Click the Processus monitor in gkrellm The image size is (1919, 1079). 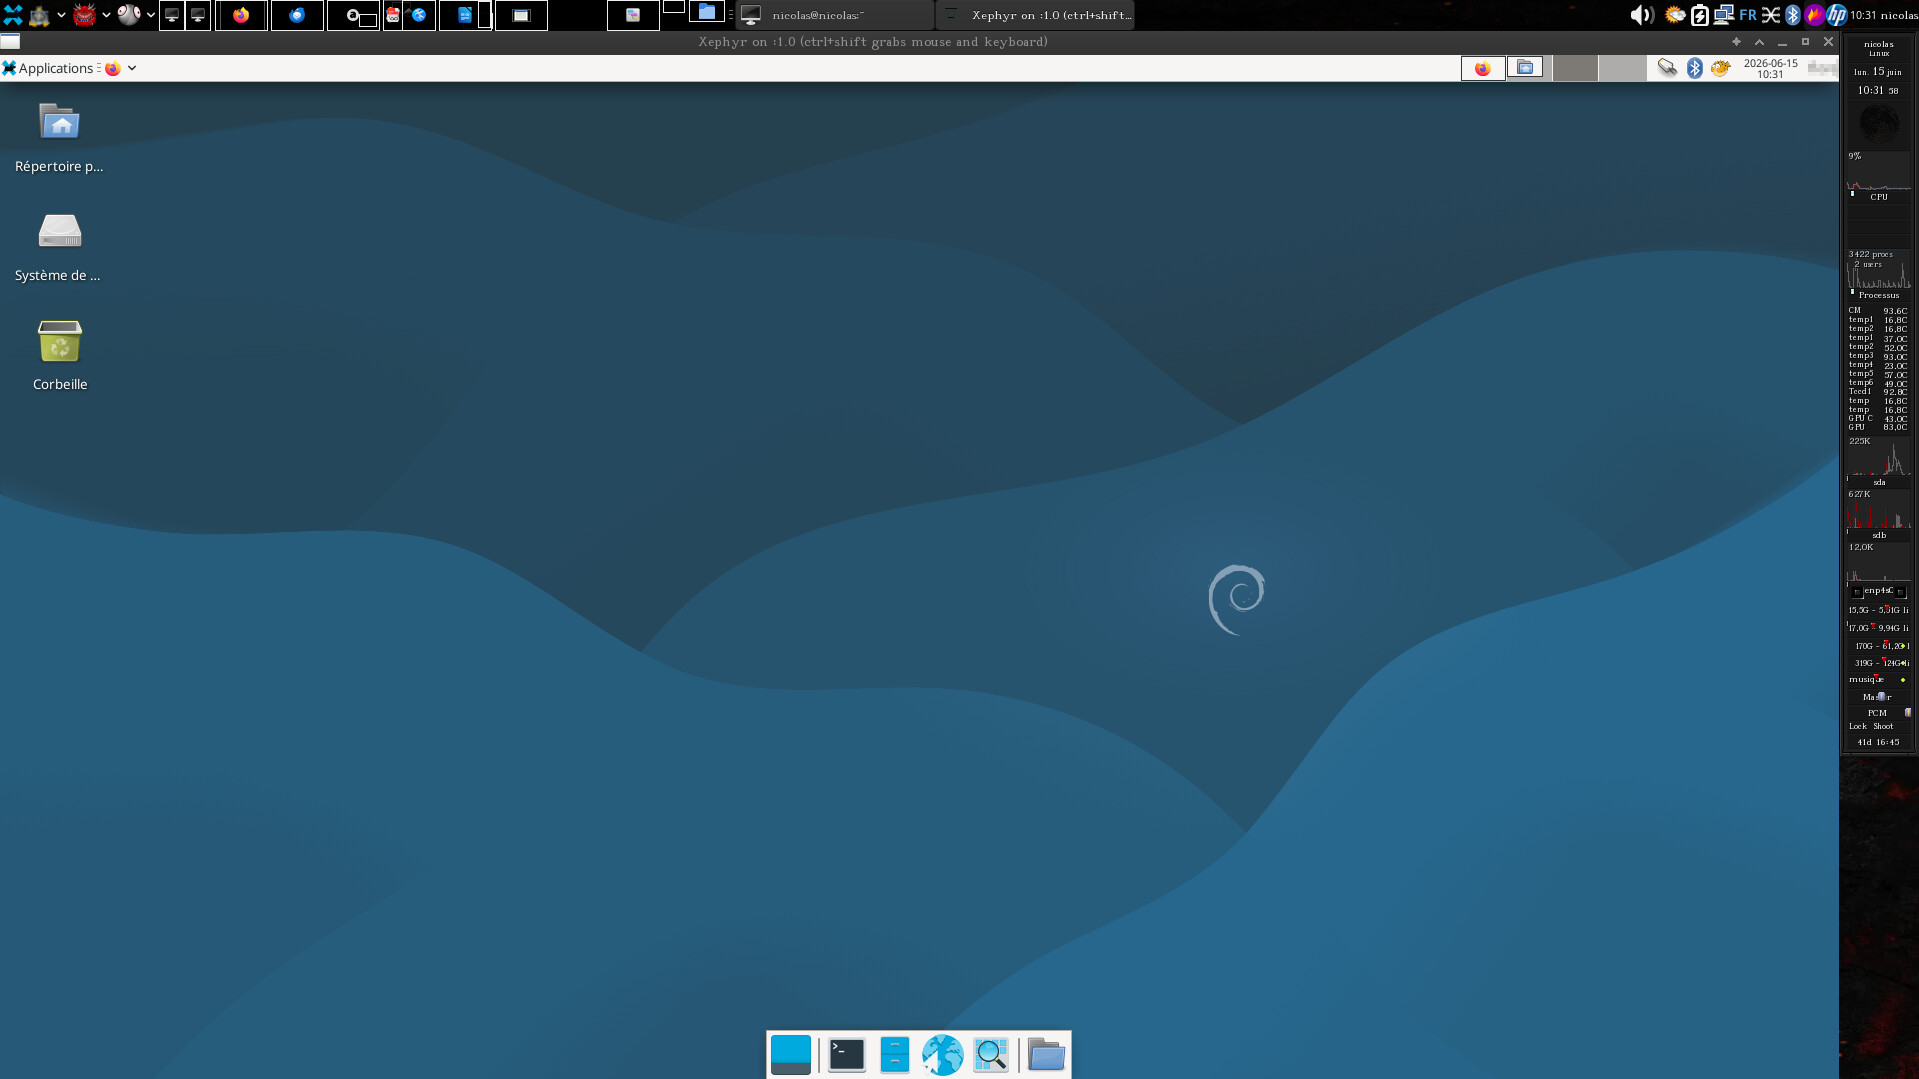(1879, 275)
